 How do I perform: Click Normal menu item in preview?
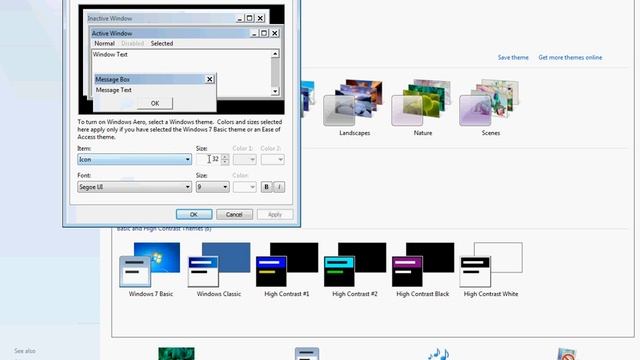click(x=104, y=43)
